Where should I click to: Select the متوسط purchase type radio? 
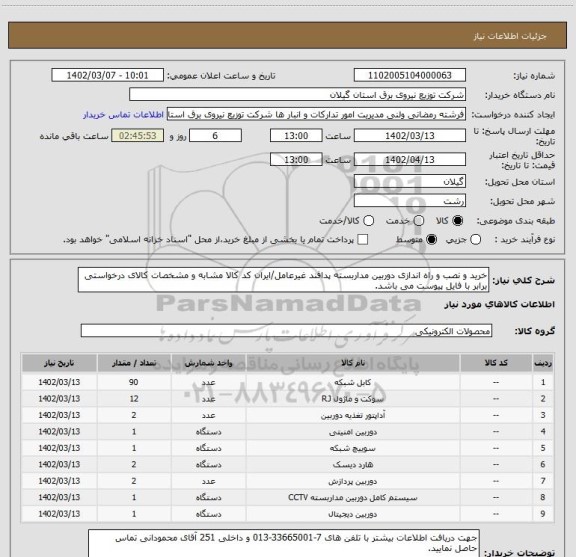pyautogui.click(x=431, y=240)
